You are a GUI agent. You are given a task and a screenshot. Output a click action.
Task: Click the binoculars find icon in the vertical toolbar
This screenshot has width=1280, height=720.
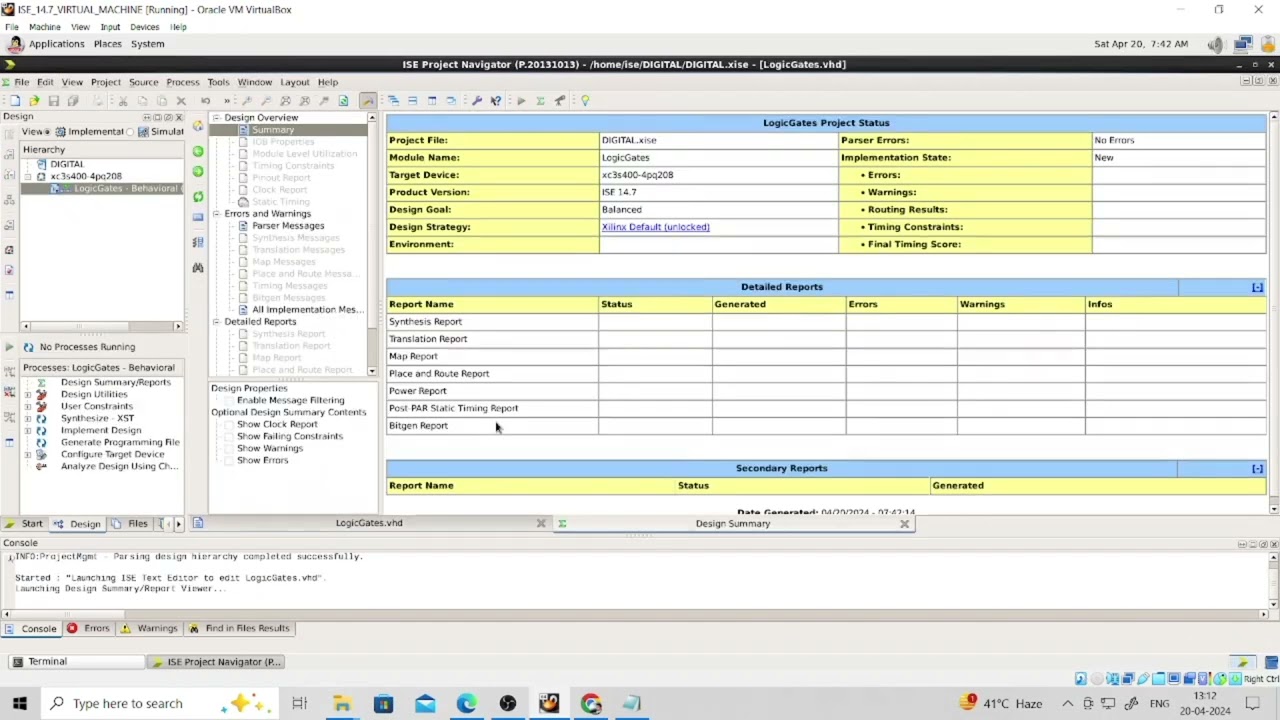point(198,268)
